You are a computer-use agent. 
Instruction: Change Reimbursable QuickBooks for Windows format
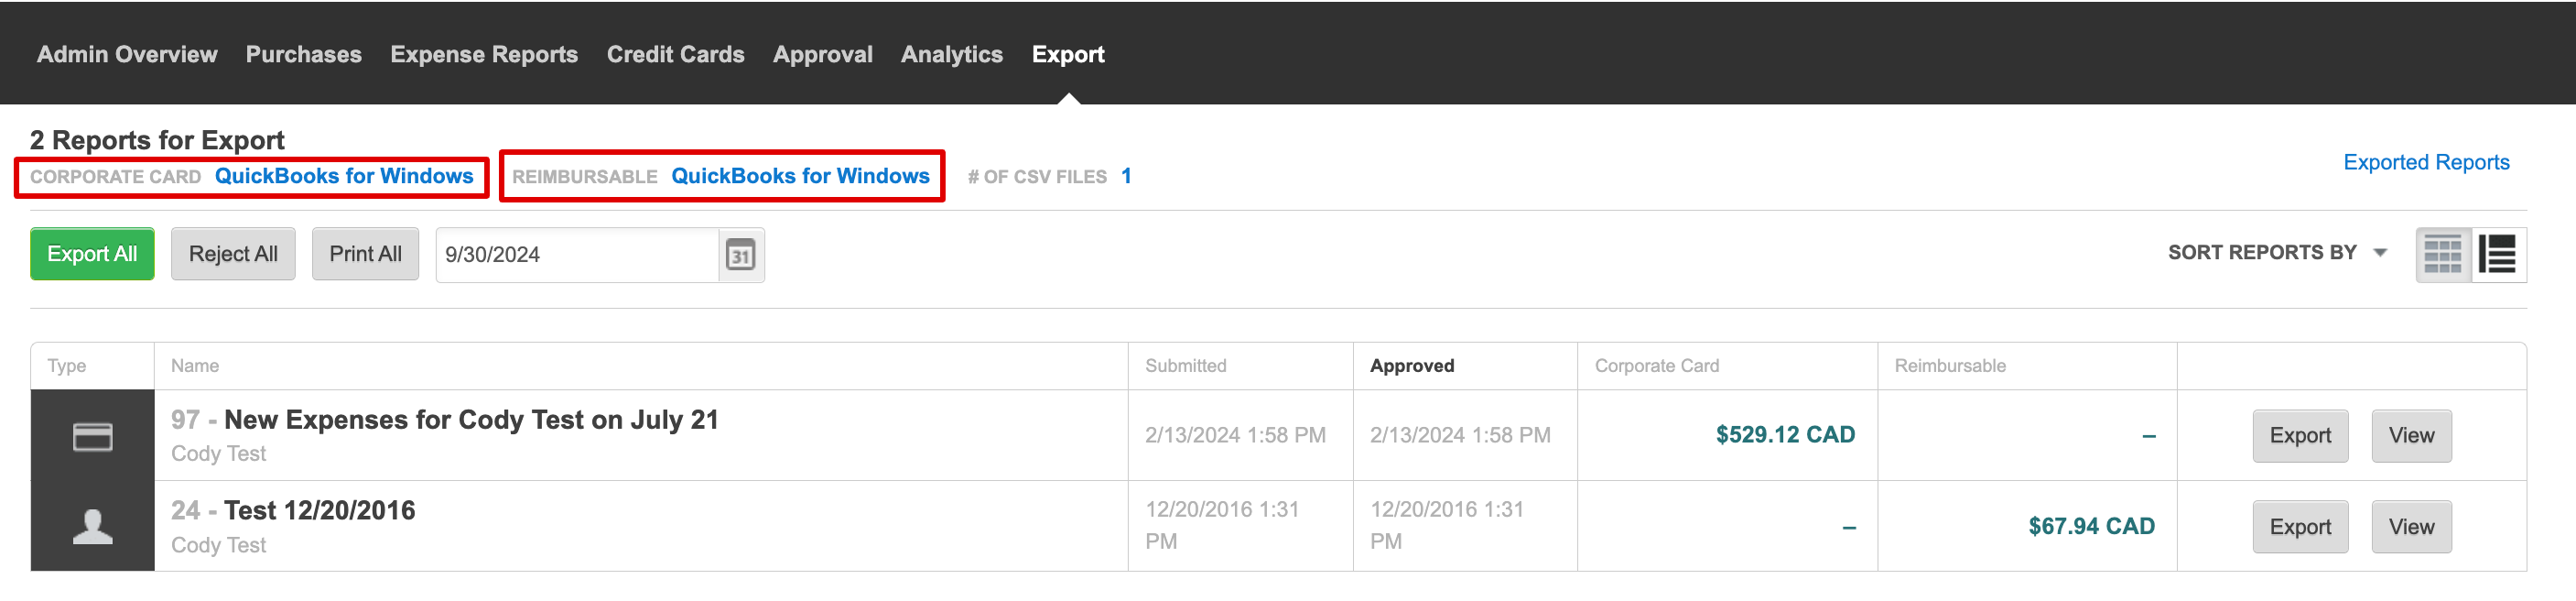[800, 176]
